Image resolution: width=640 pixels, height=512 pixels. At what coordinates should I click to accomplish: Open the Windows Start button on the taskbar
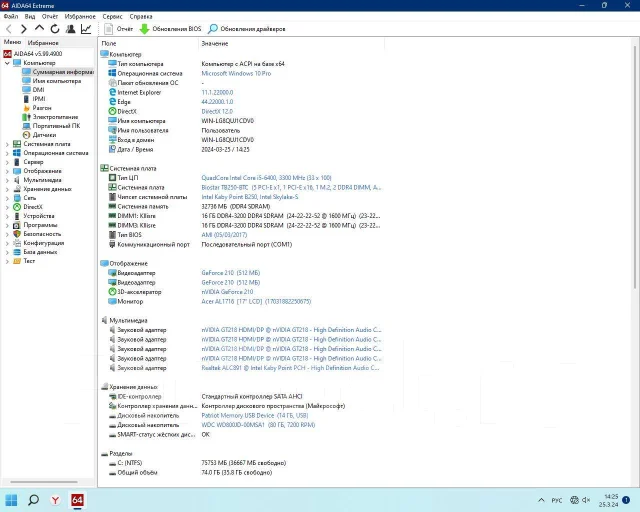click(11, 500)
